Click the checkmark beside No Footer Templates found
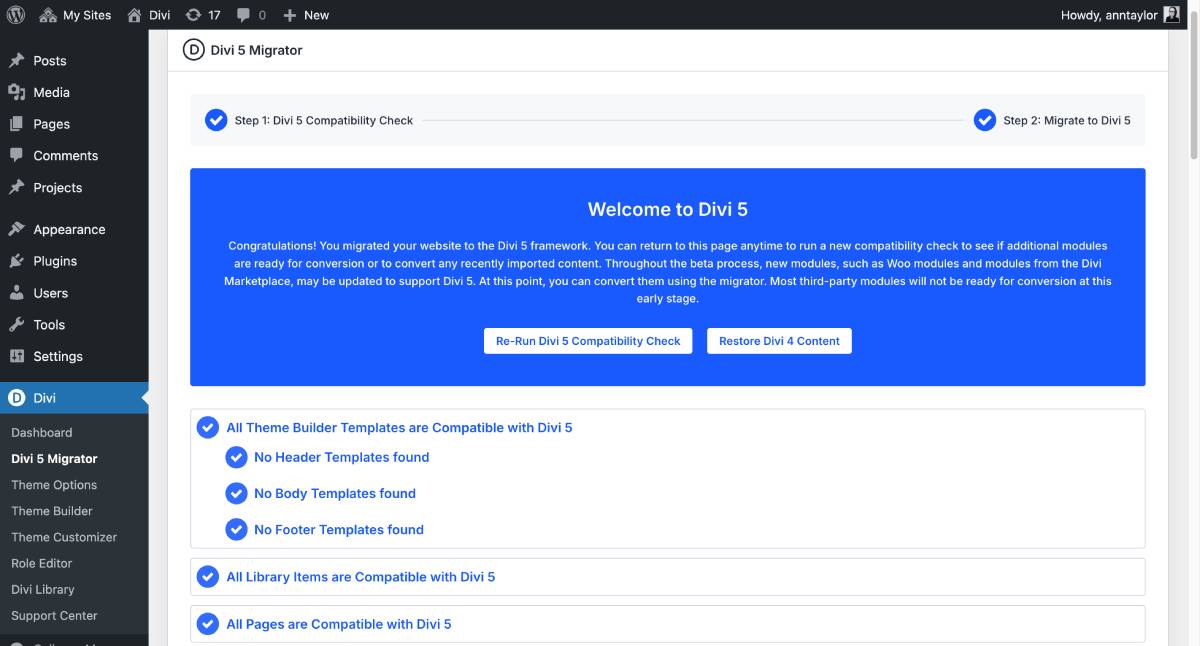This screenshot has height=646, width=1200. [237, 529]
